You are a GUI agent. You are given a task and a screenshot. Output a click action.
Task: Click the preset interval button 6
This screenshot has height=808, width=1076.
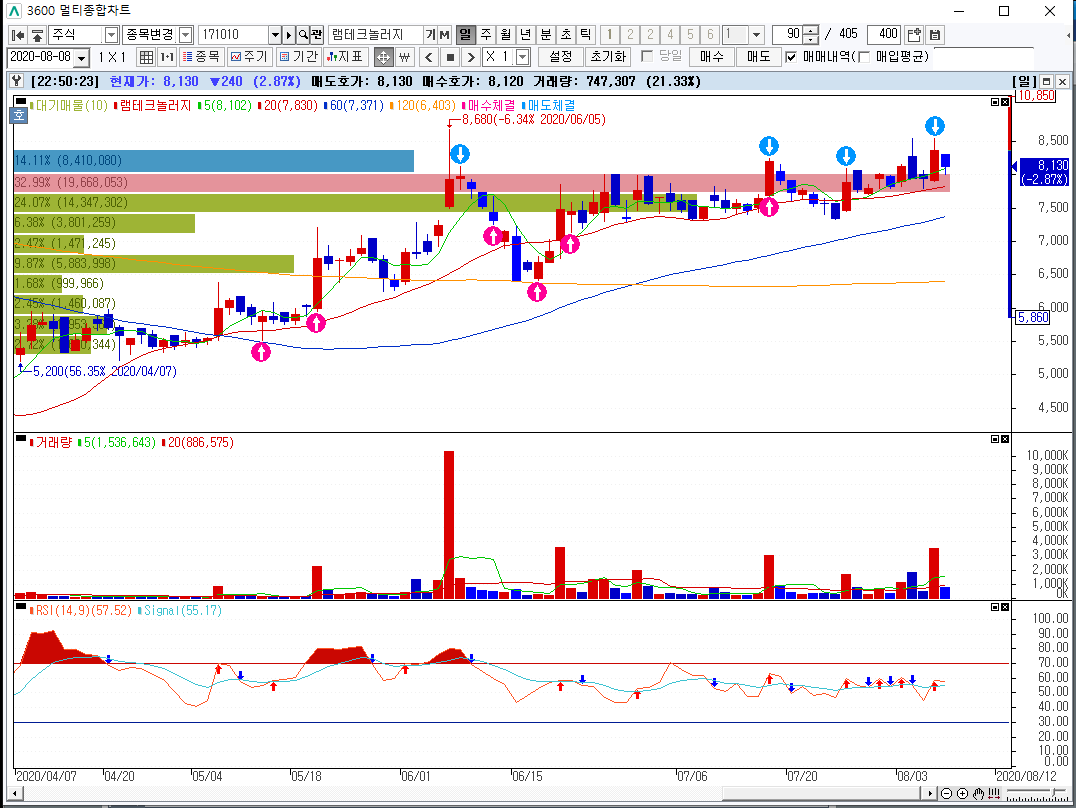pyautogui.click(x=710, y=34)
